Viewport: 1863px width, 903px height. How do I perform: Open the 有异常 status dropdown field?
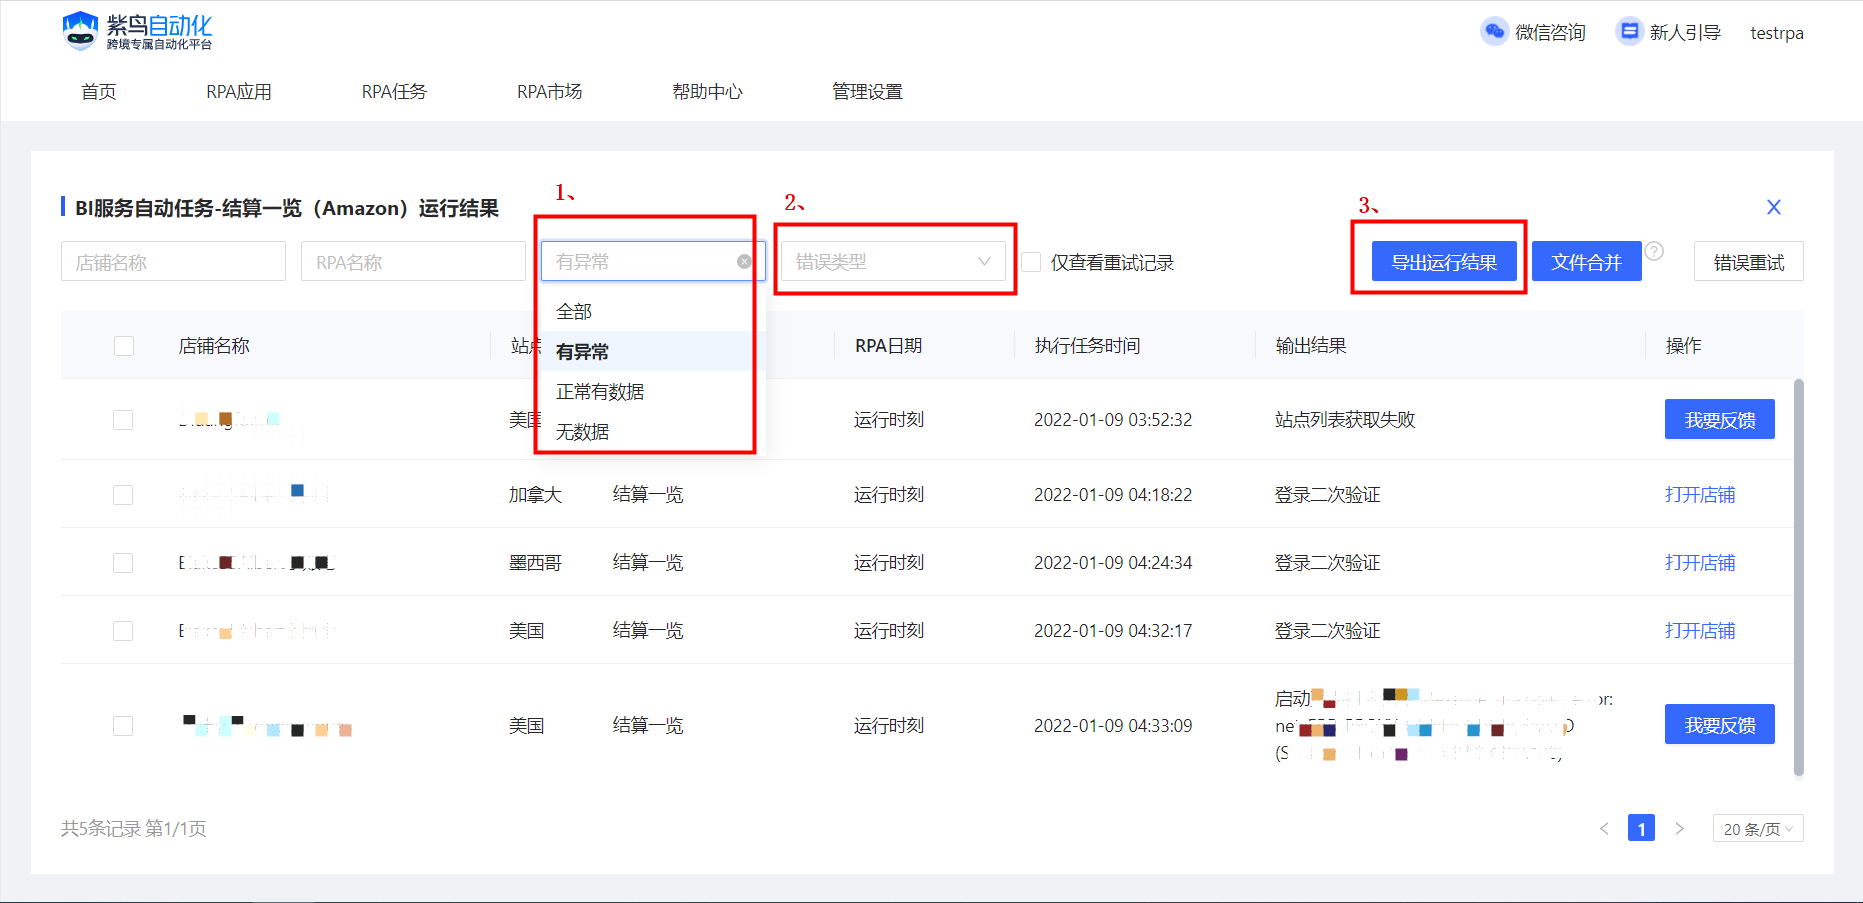653,262
